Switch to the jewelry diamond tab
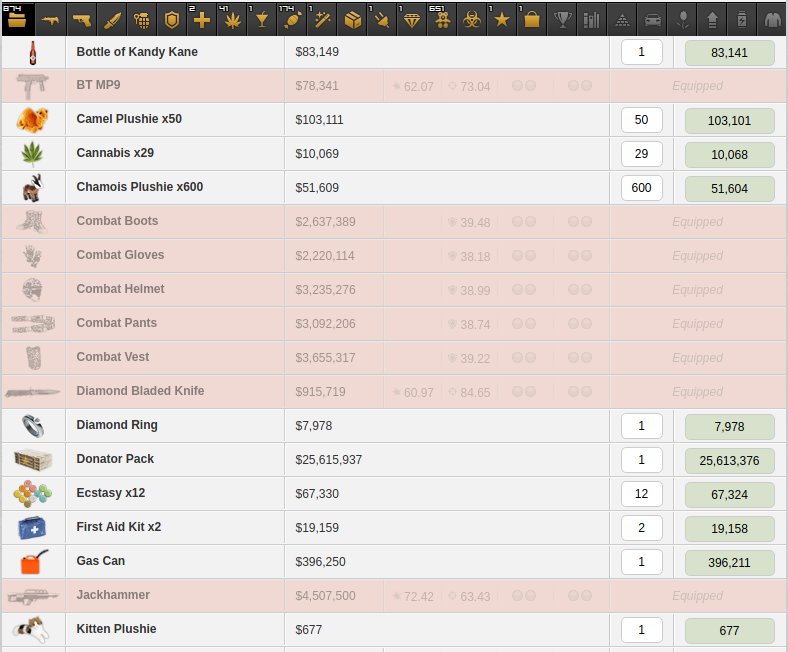Viewport: 788px width, 652px height. [412, 19]
